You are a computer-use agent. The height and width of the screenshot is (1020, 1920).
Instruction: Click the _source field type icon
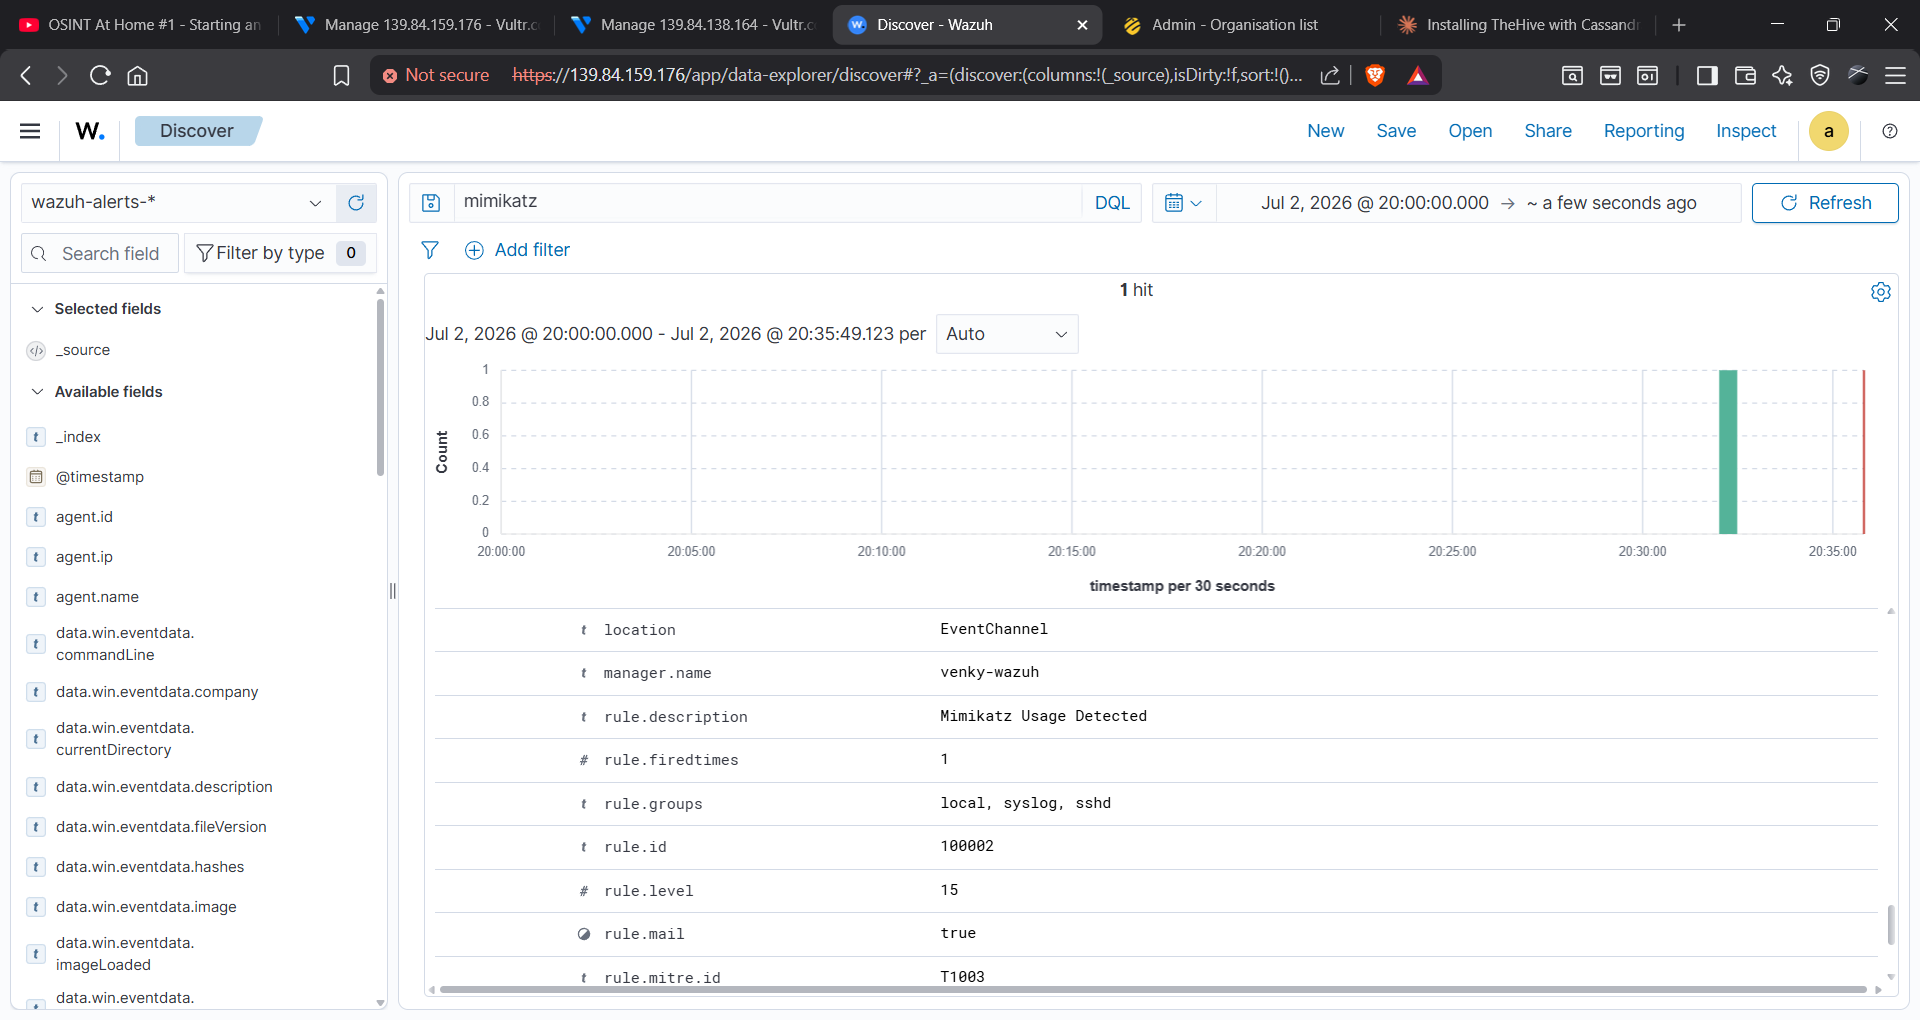36,351
